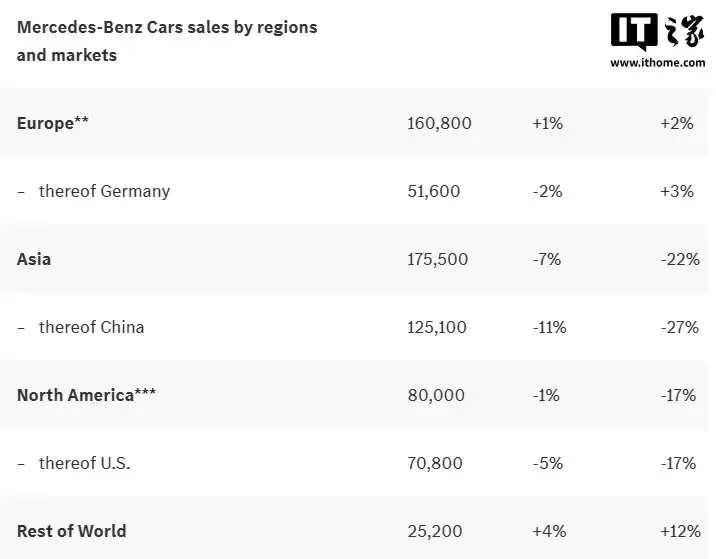Open the www.ithome.com watermark link

click(x=660, y=62)
